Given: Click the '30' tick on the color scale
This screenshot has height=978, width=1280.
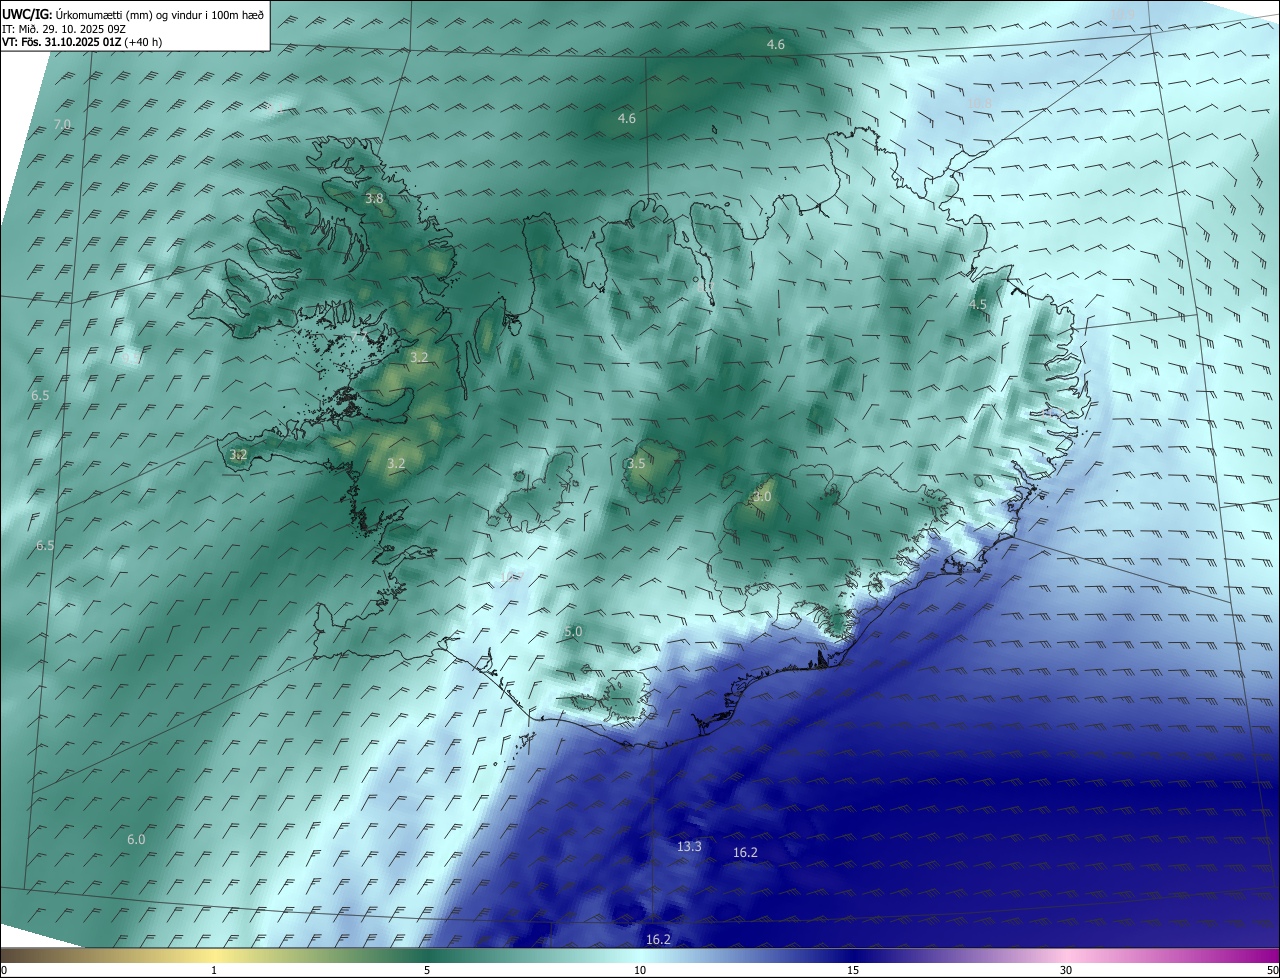Looking at the screenshot, I should tap(1066, 970).
